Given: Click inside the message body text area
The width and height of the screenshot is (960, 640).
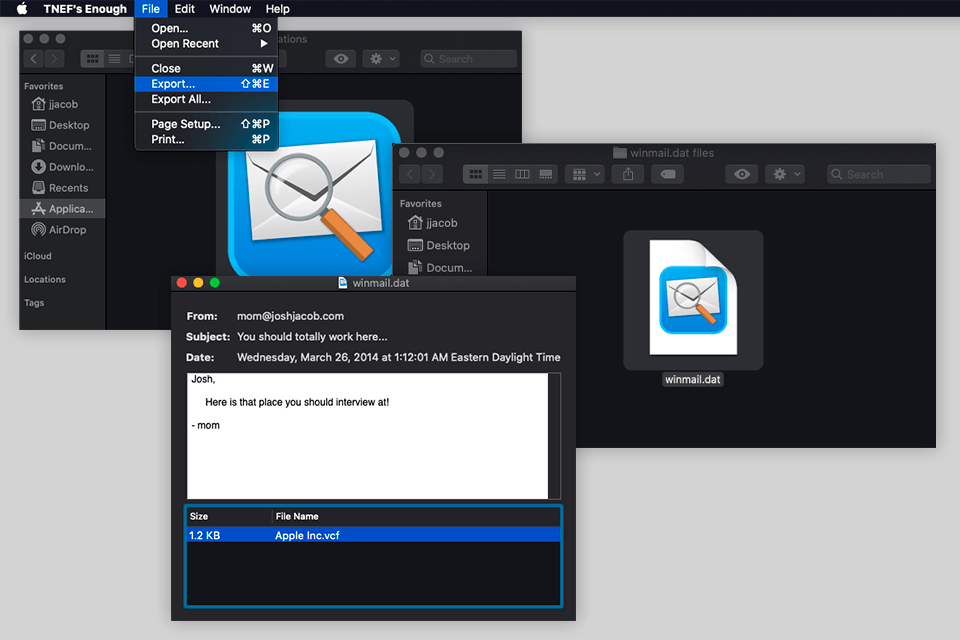Looking at the screenshot, I should click(x=367, y=435).
